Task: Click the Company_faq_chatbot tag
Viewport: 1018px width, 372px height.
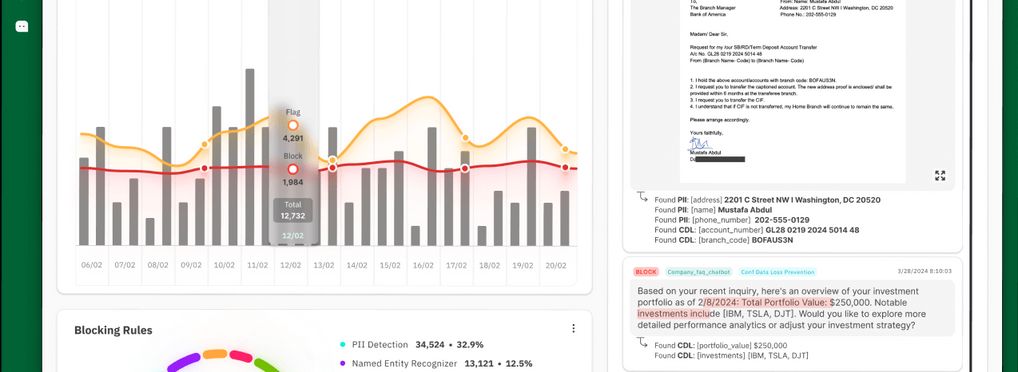Action: pos(698,272)
